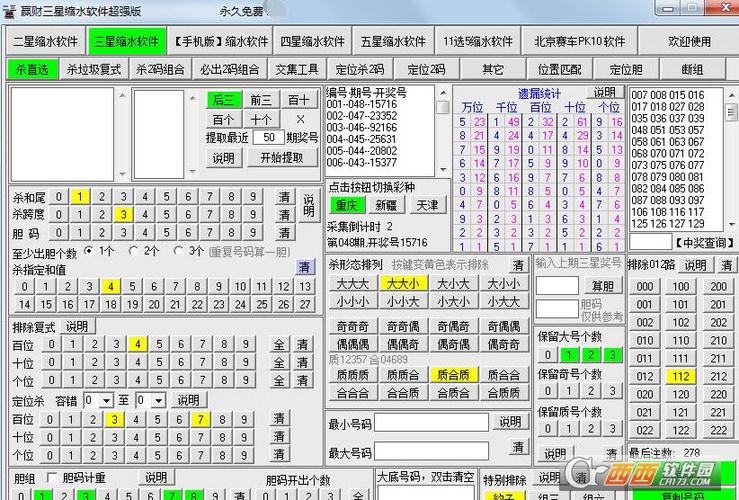Click the 最大号码 input field
Screen dimensions: 739x500
431,452
